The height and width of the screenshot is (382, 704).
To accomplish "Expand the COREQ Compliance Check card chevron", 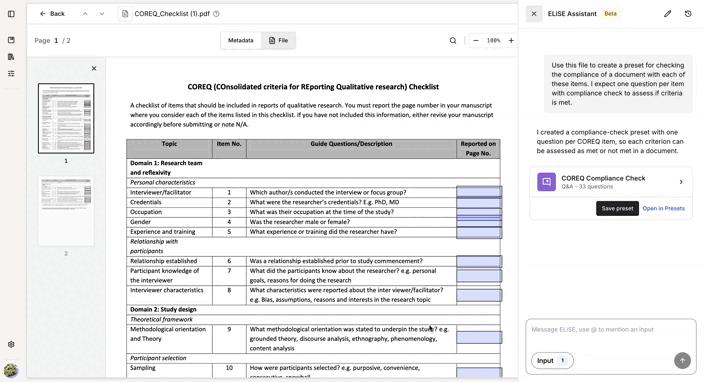I will (x=681, y=182).
